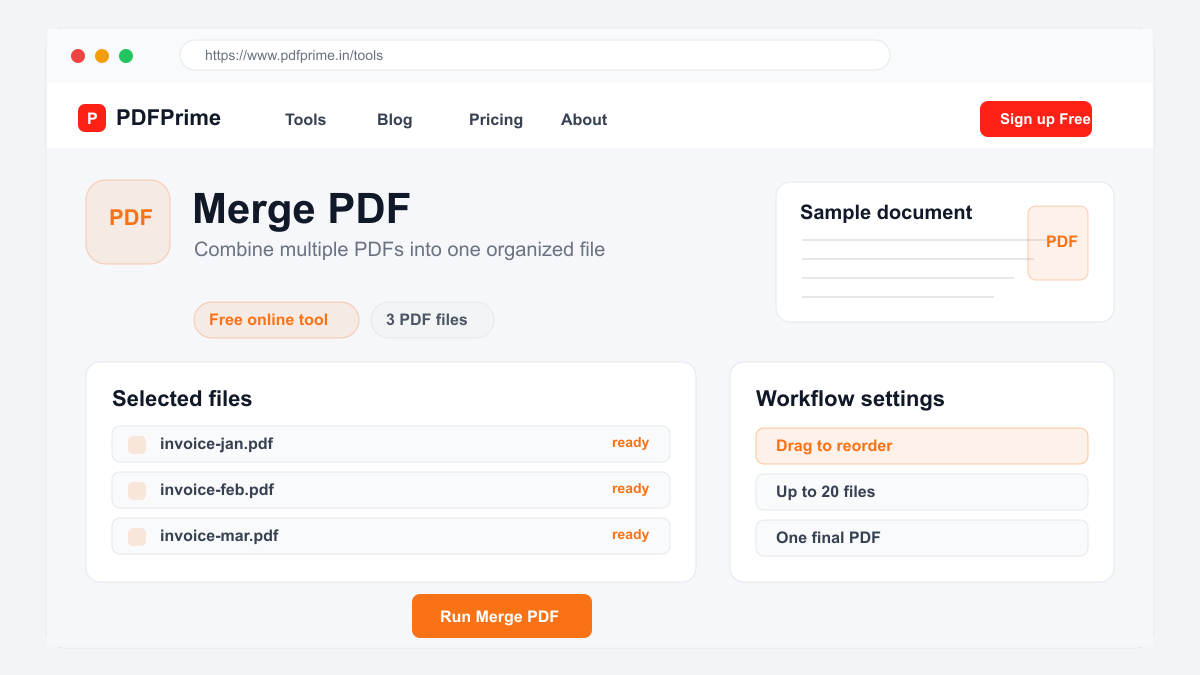Select the Drag to reorder setting
This screenshot has width=1200, height=675.
pyautogui.click(x=922, y=446)
